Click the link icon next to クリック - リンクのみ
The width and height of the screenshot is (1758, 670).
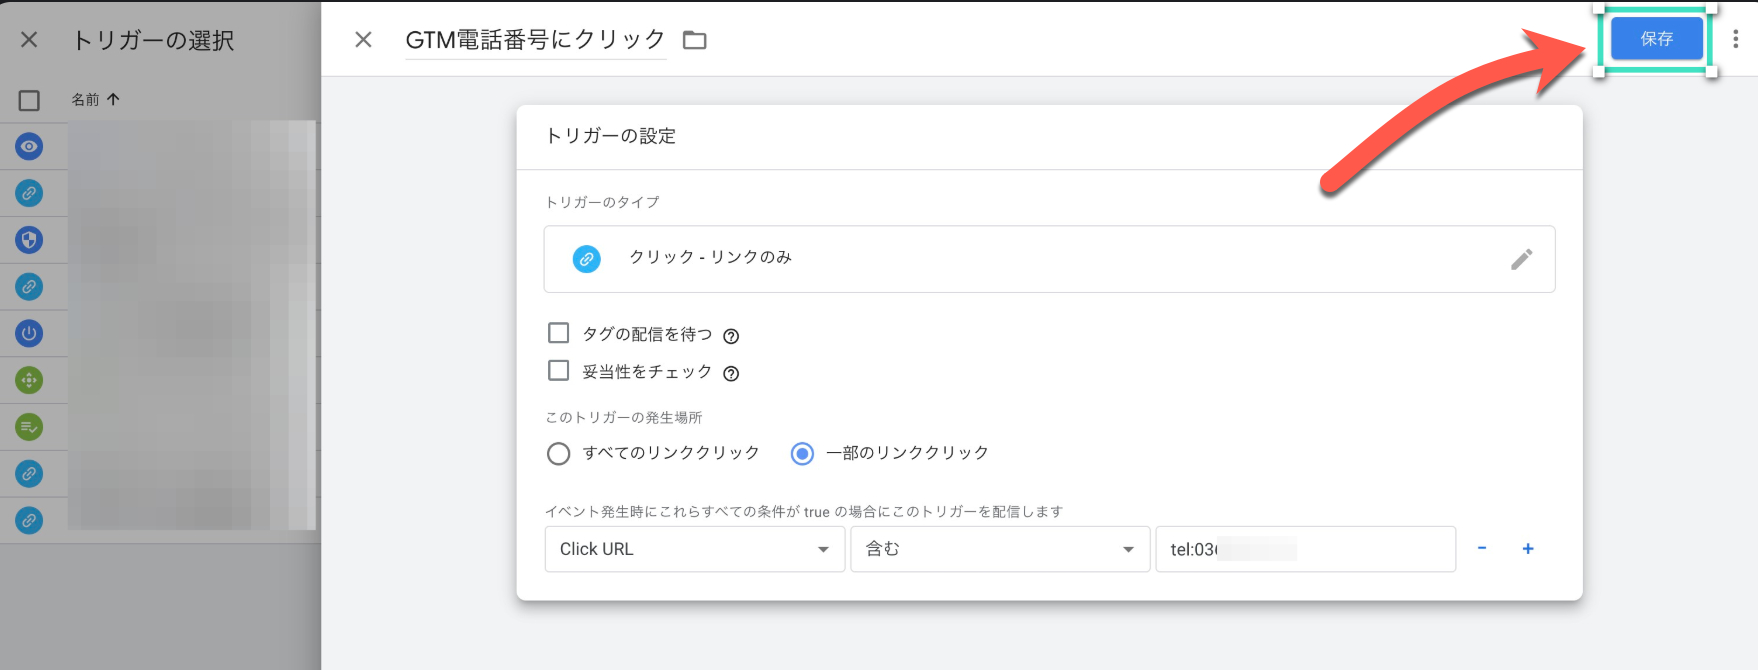[x=586, y=259]
